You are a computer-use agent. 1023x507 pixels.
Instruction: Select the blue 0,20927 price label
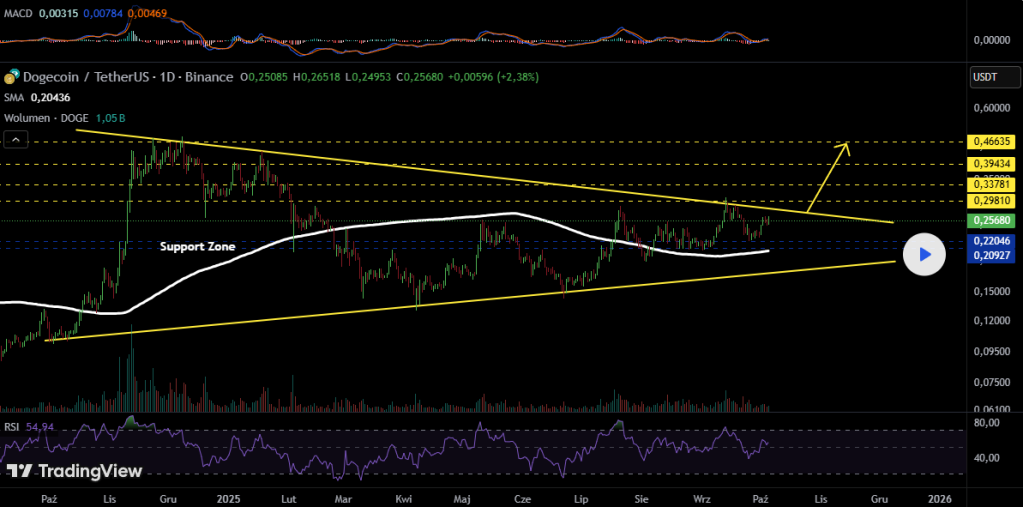click(988, 256)
